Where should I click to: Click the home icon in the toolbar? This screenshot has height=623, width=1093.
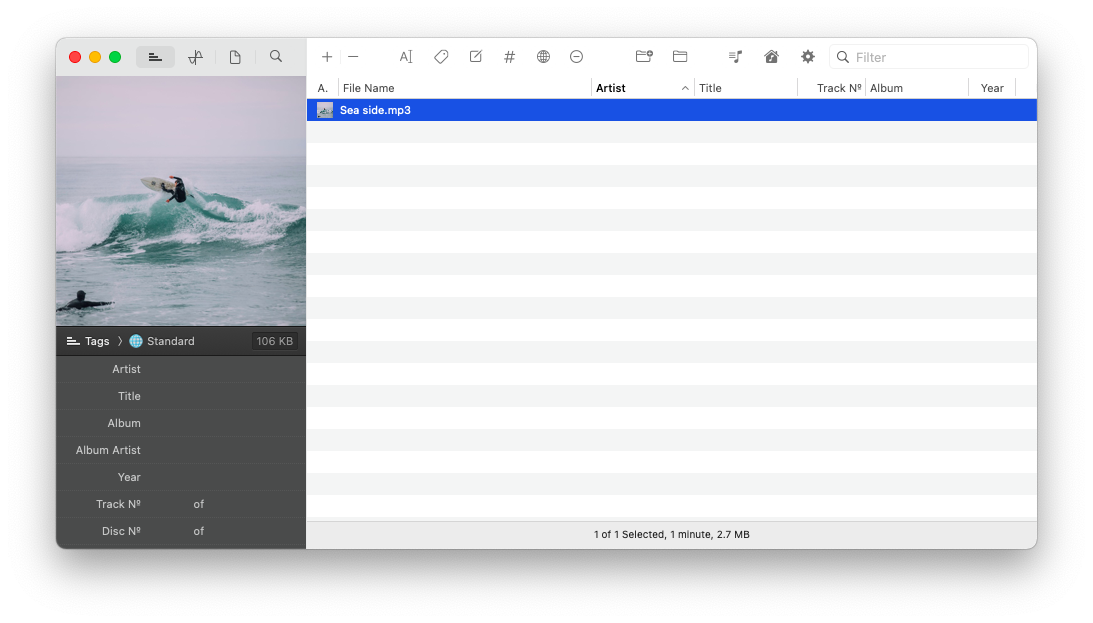[x=771, y=57]
